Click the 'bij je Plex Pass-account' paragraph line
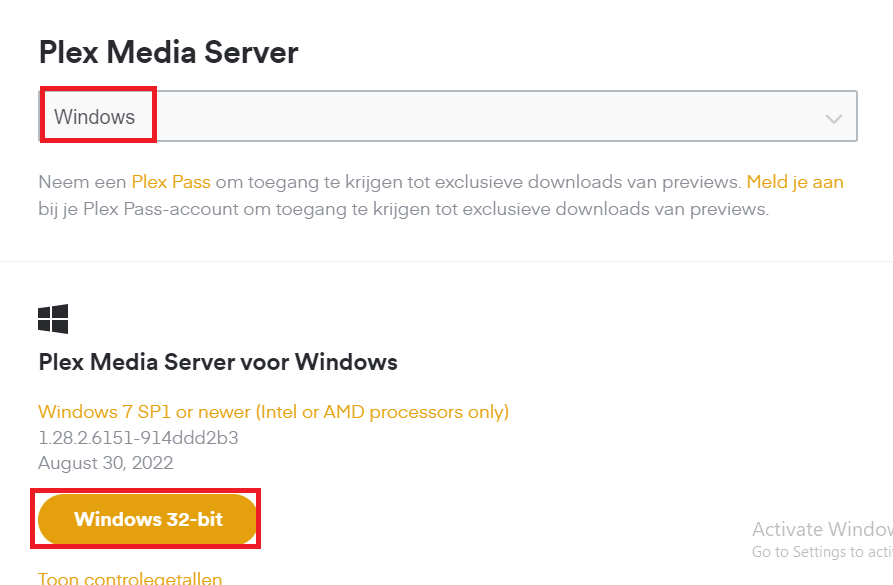Screen dimensions: 893x585 tap(404, 209)
